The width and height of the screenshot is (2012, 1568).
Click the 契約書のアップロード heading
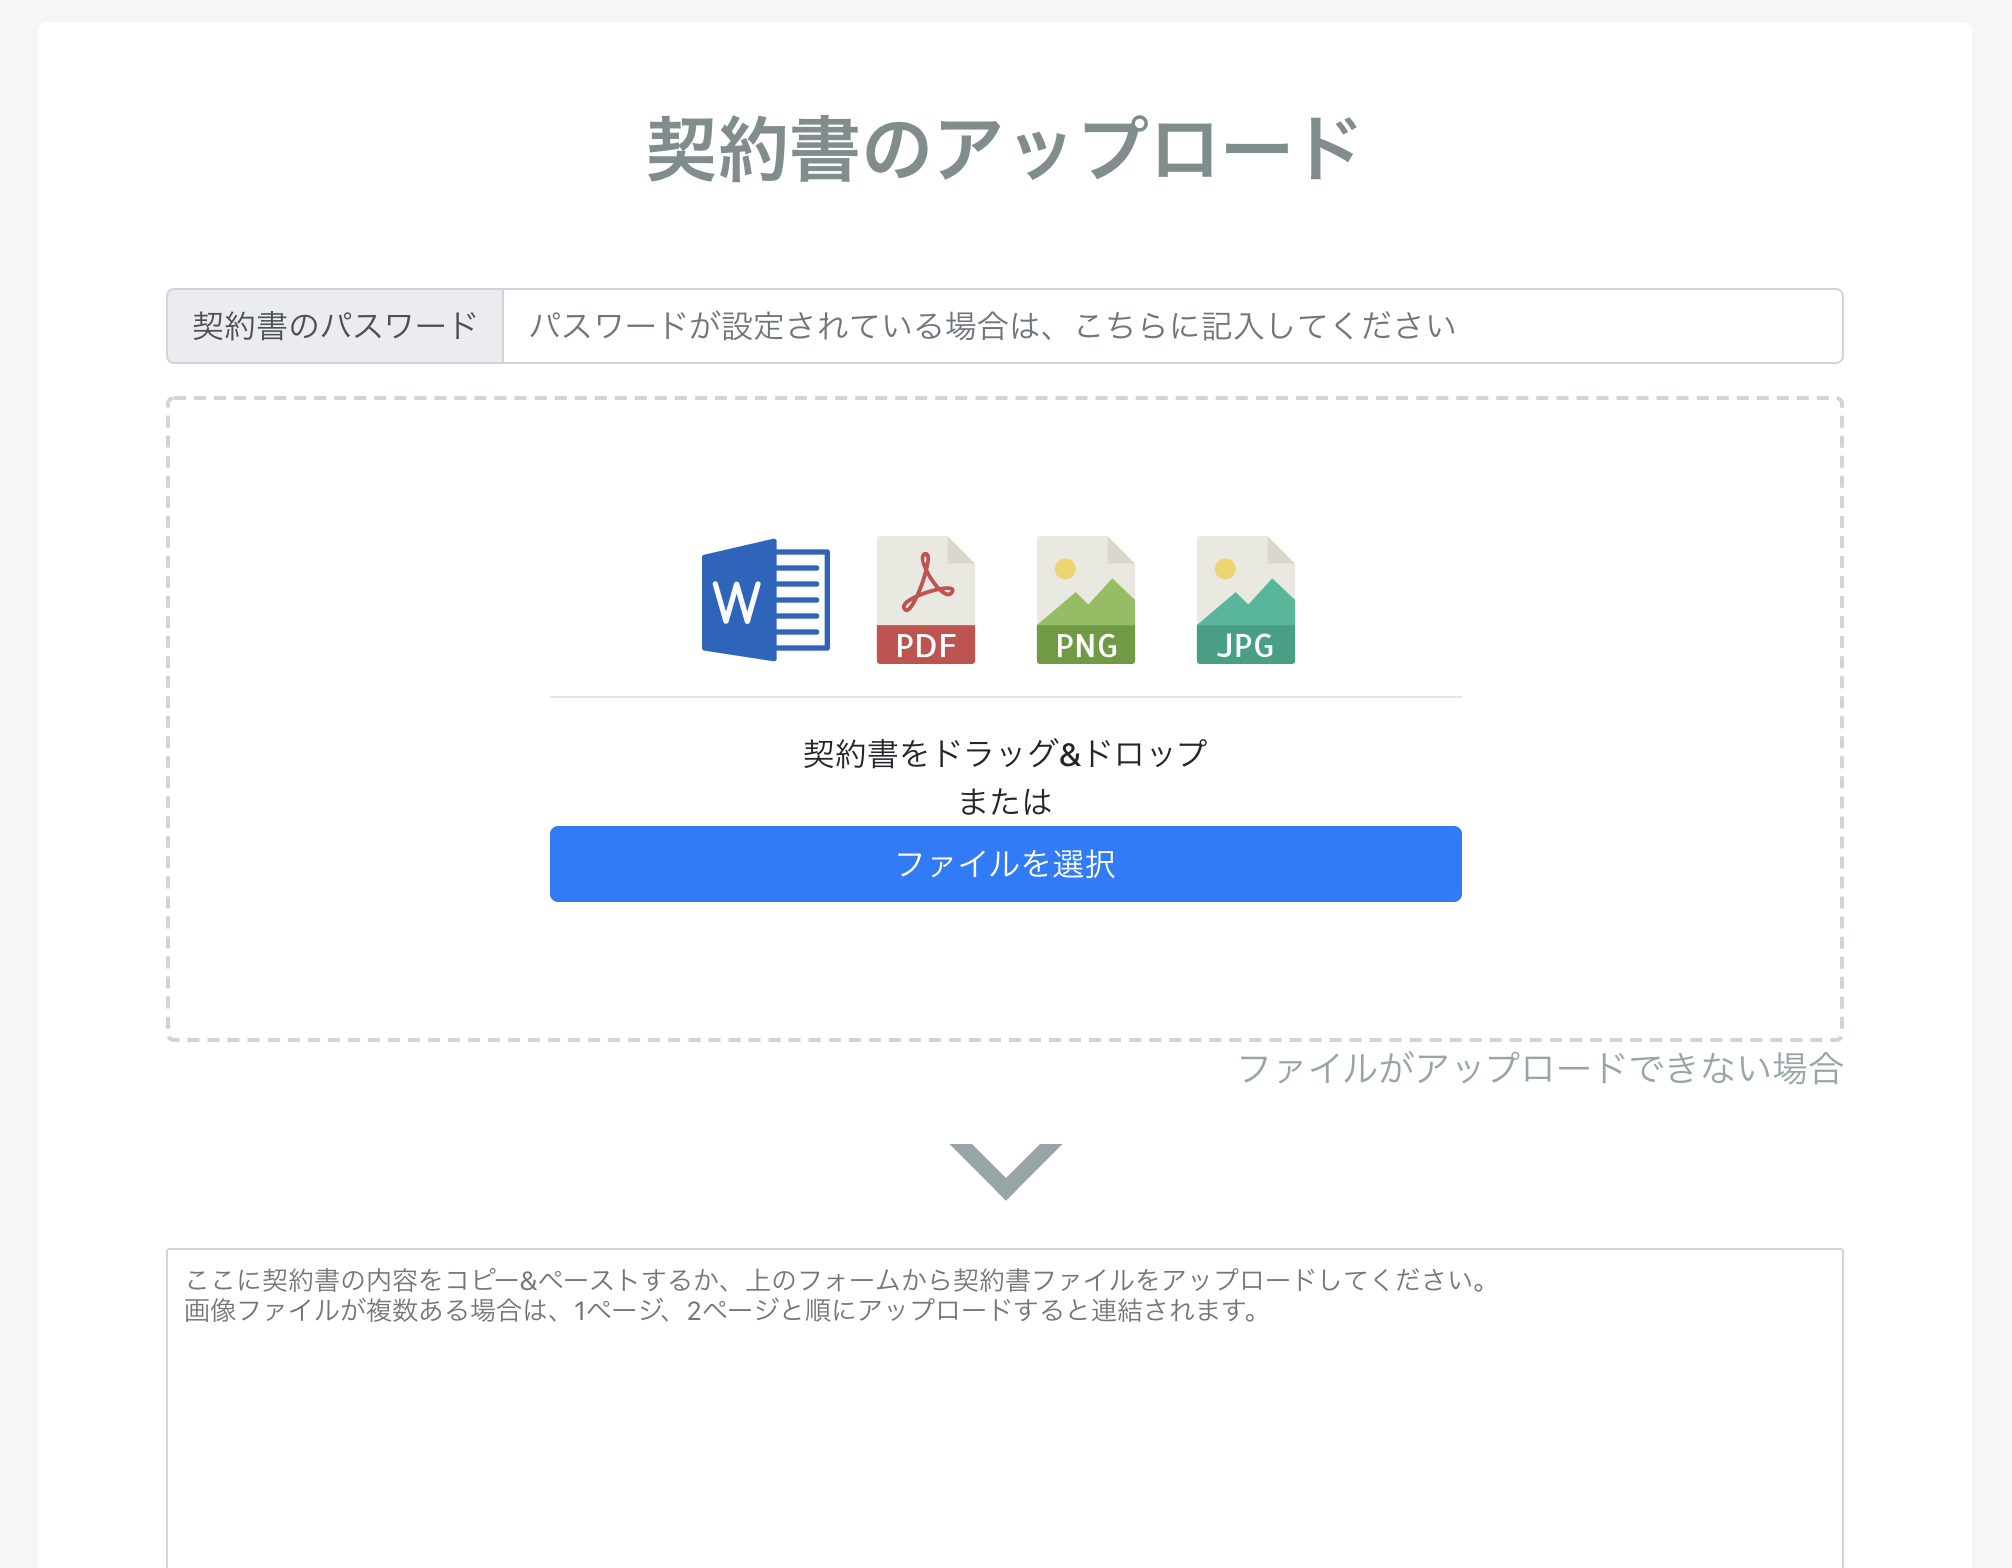1004,150
